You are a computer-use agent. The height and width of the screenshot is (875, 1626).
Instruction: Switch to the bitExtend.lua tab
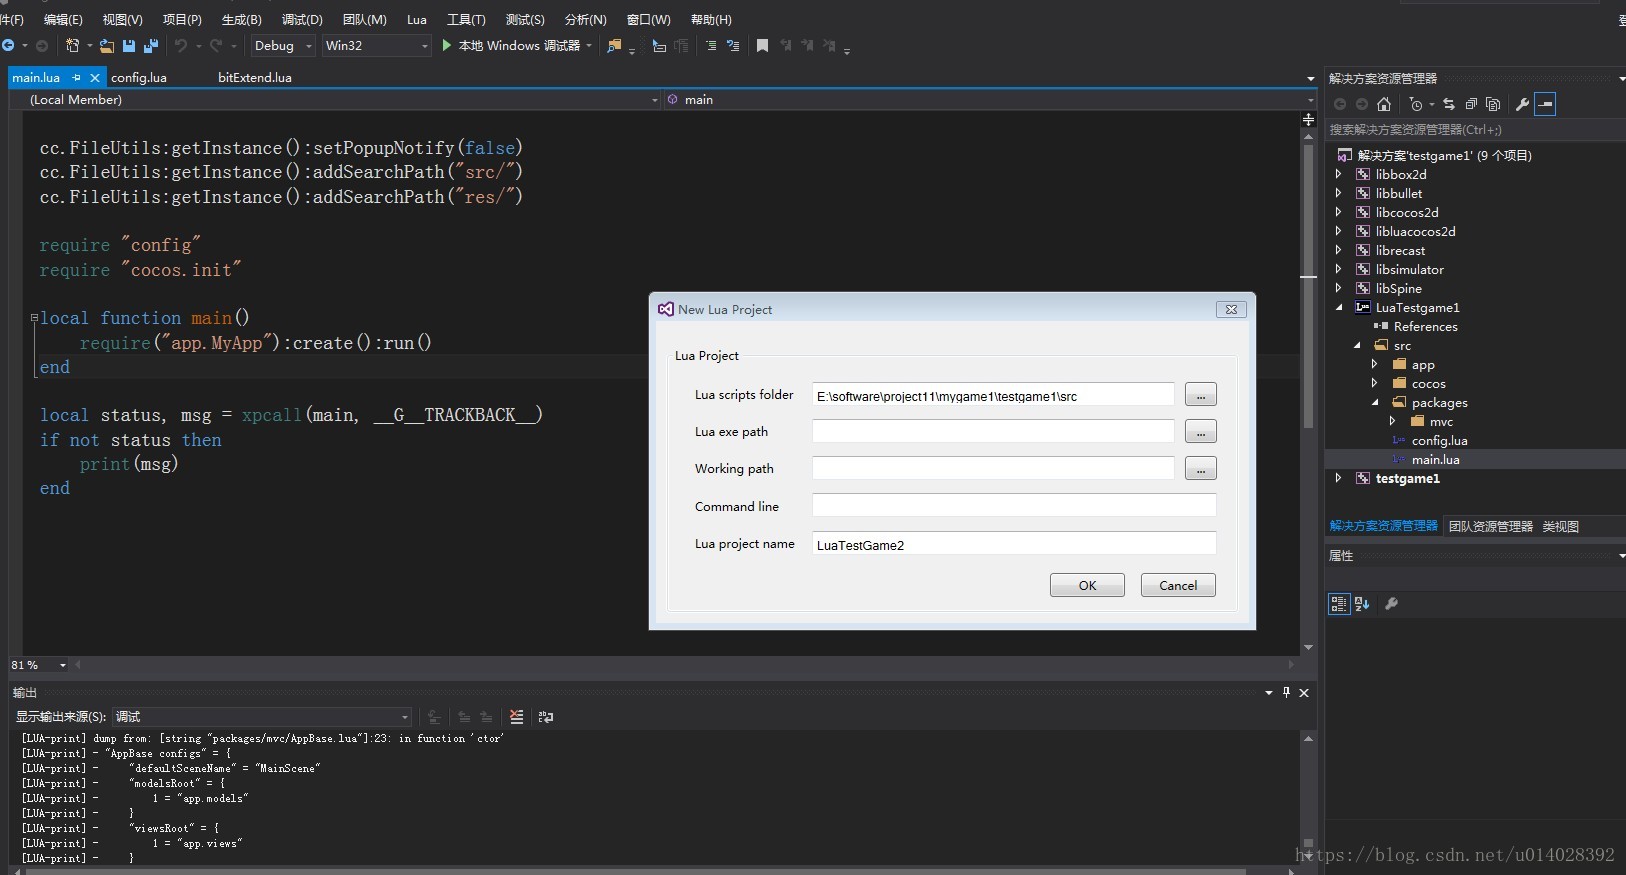(x=255, y=77)
